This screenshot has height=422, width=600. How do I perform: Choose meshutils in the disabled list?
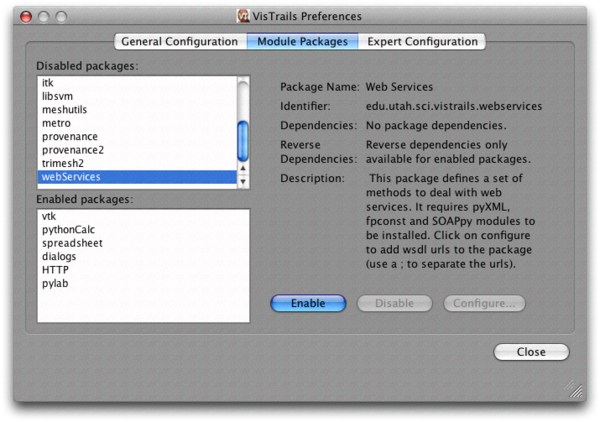coord(64,109)
